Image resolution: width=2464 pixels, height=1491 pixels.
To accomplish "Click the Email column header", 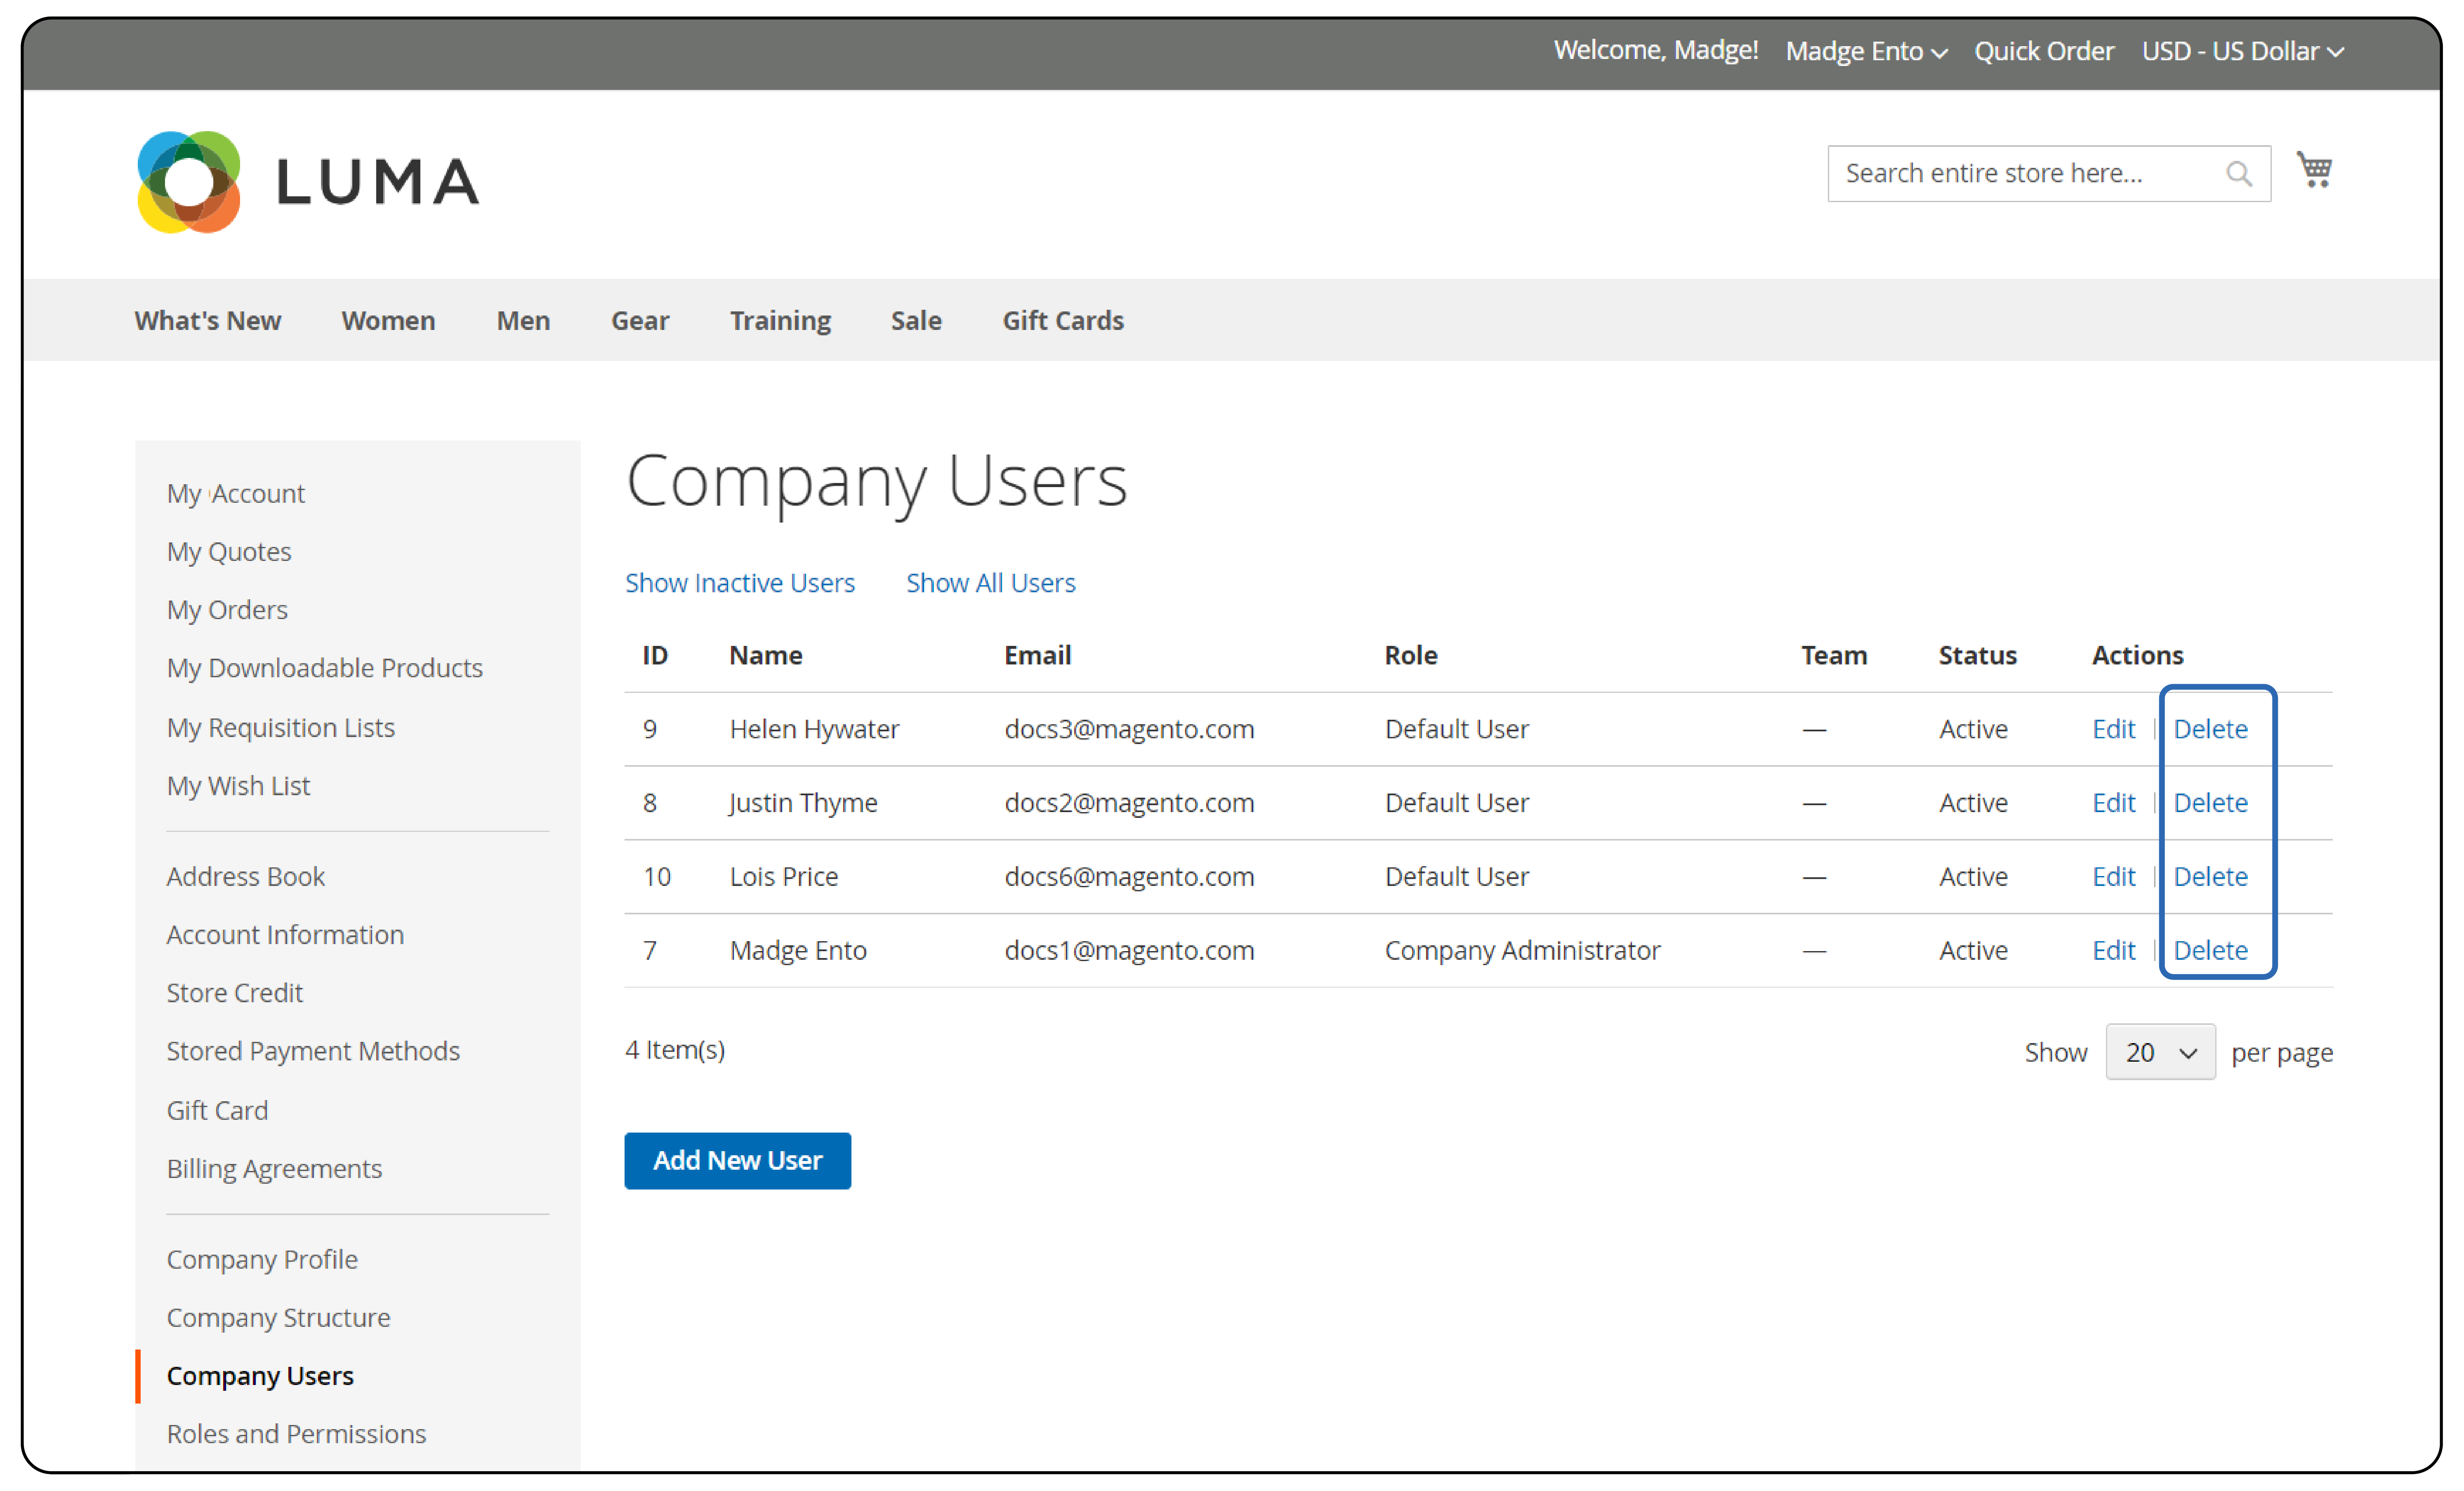I will click(1037, 656).
